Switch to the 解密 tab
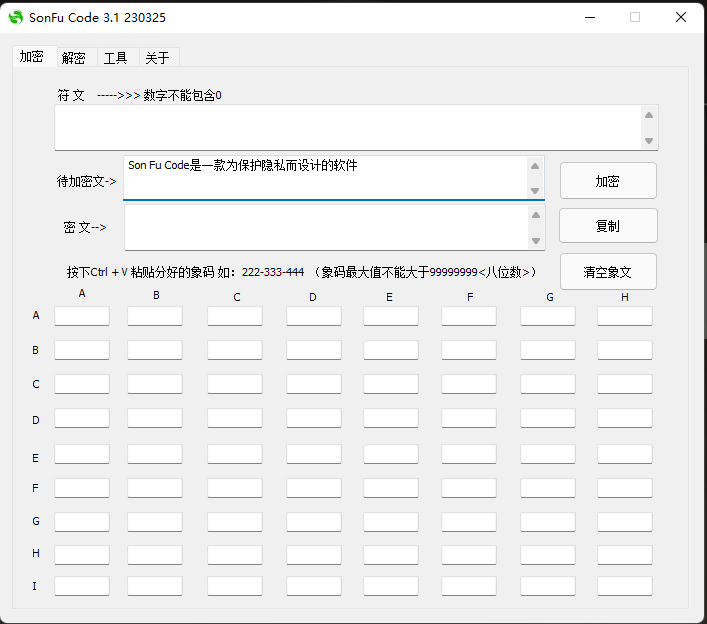Image resolution: width=707 pixels, height=624 pixels. pyautogui.click(x=74, y=58)
